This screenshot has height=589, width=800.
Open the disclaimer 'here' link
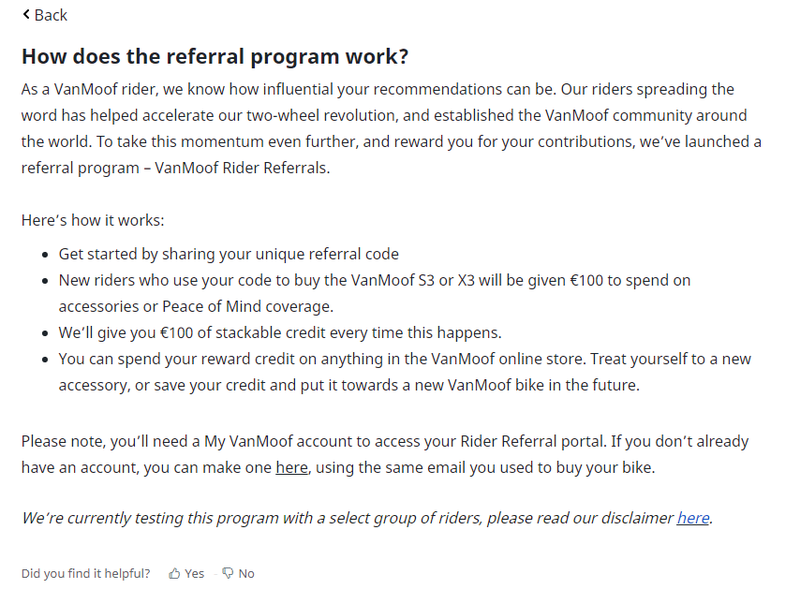(x=693, y=518)
